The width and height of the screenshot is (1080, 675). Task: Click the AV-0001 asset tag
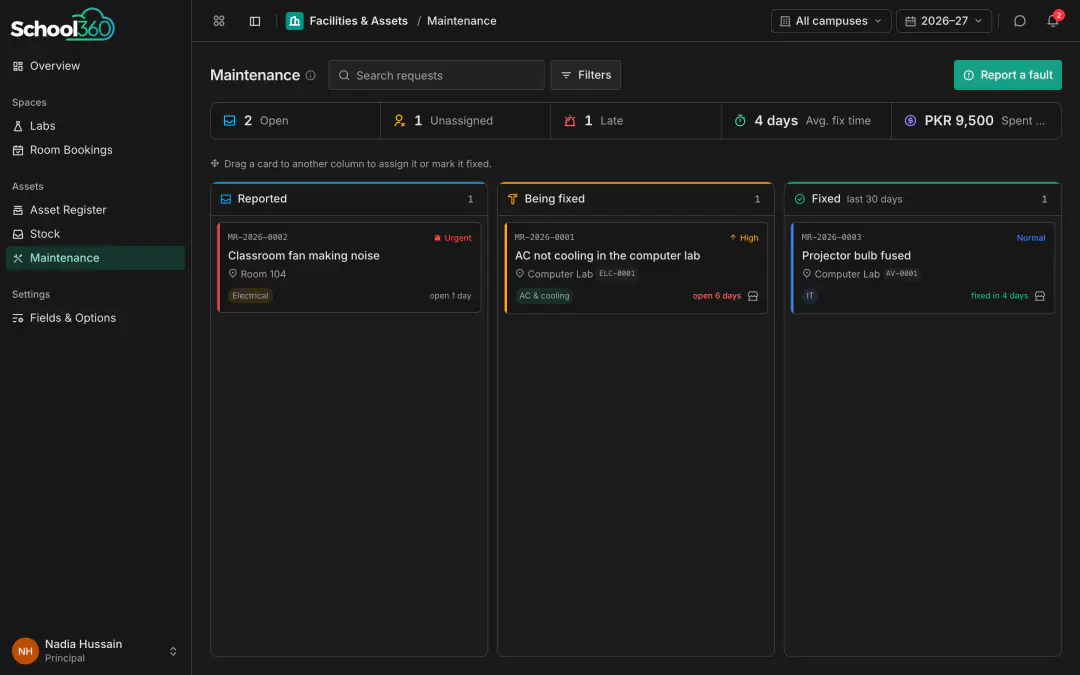(902, 273)
